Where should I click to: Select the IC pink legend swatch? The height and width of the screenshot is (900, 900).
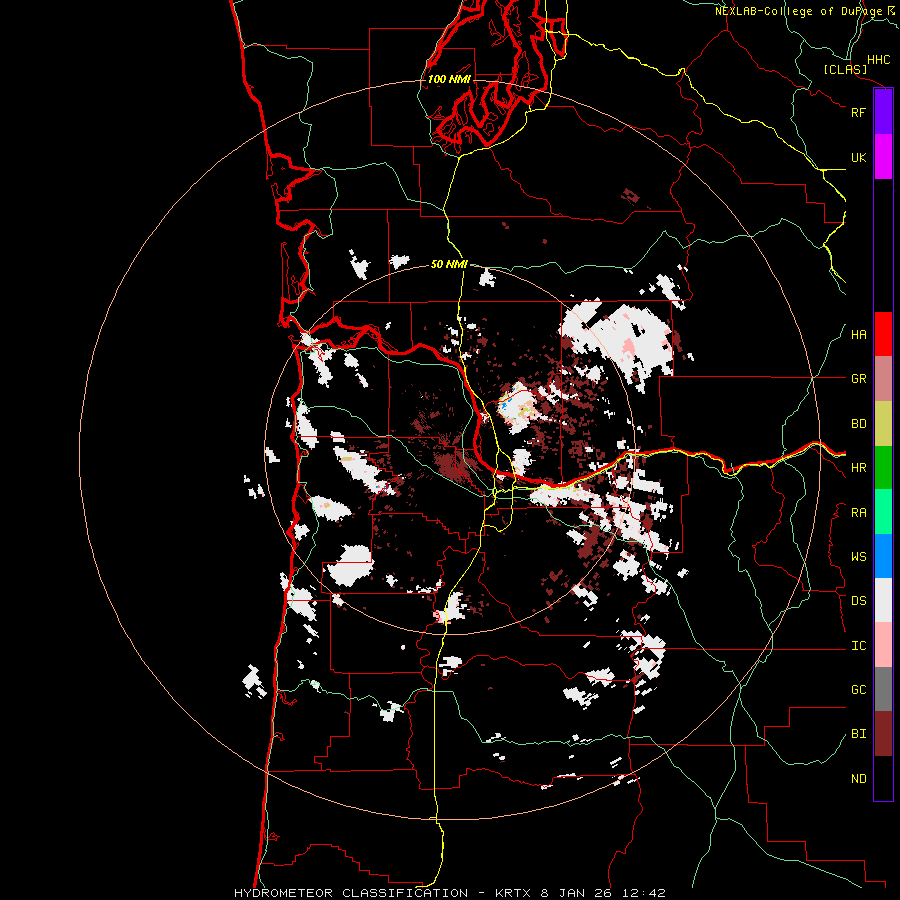coord(883,645)
